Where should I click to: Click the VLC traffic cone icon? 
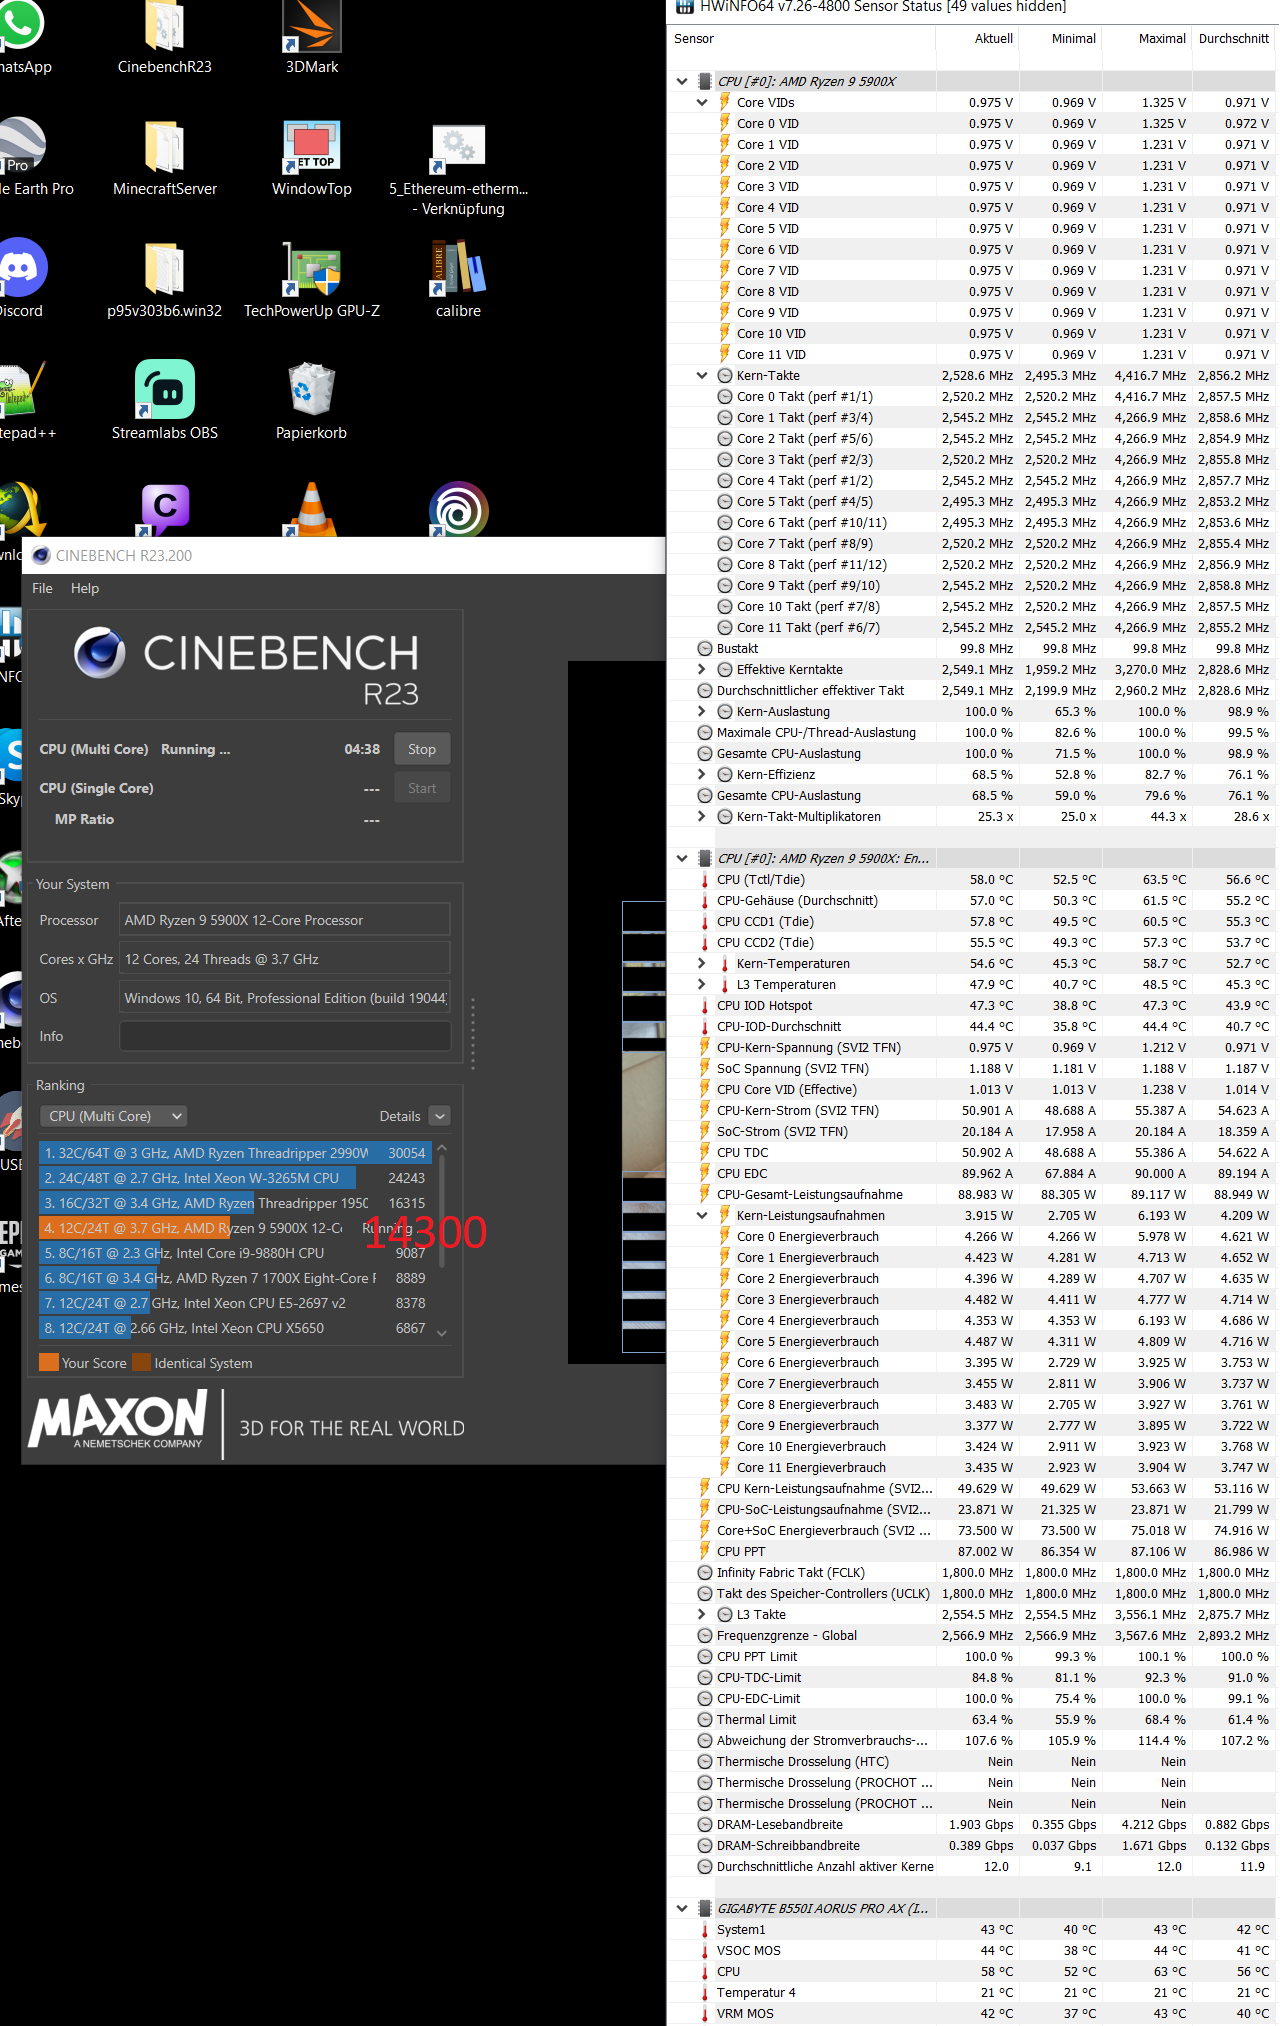click(312, 510)
